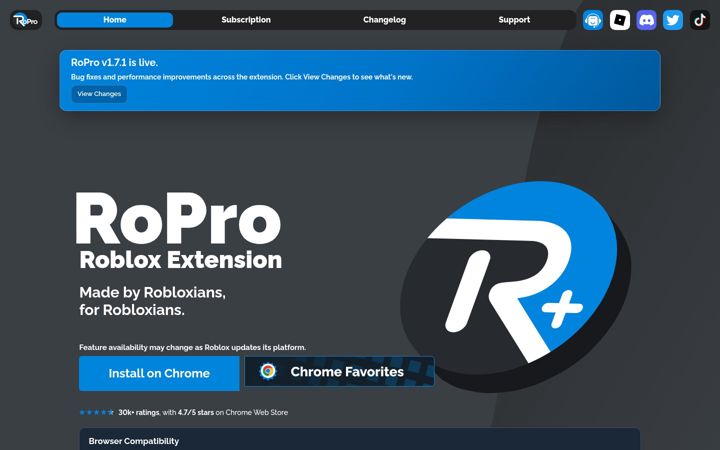Click the View Changes button
Image resolution: width=720 pixels, height=450 pixels.
99,94
